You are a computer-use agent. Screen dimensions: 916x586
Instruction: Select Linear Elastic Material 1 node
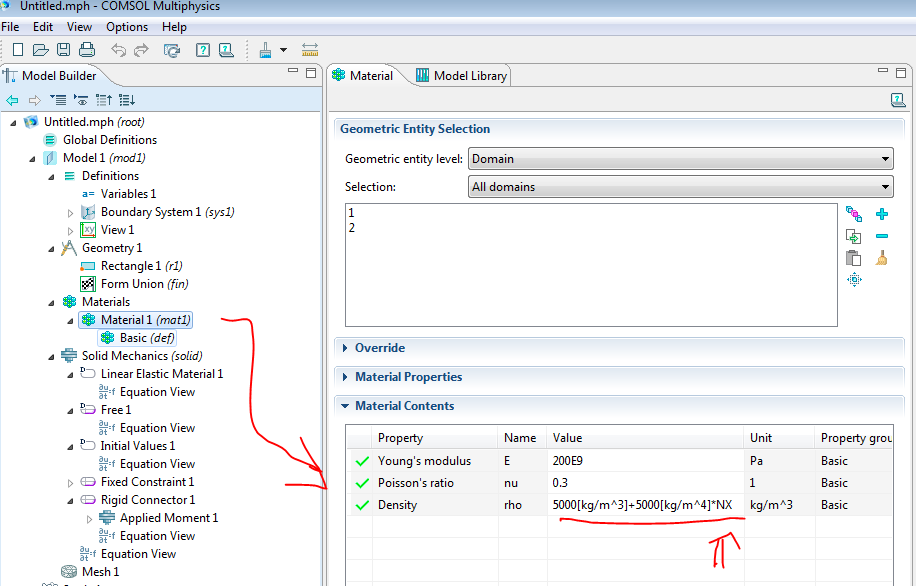tap(161, 374)
